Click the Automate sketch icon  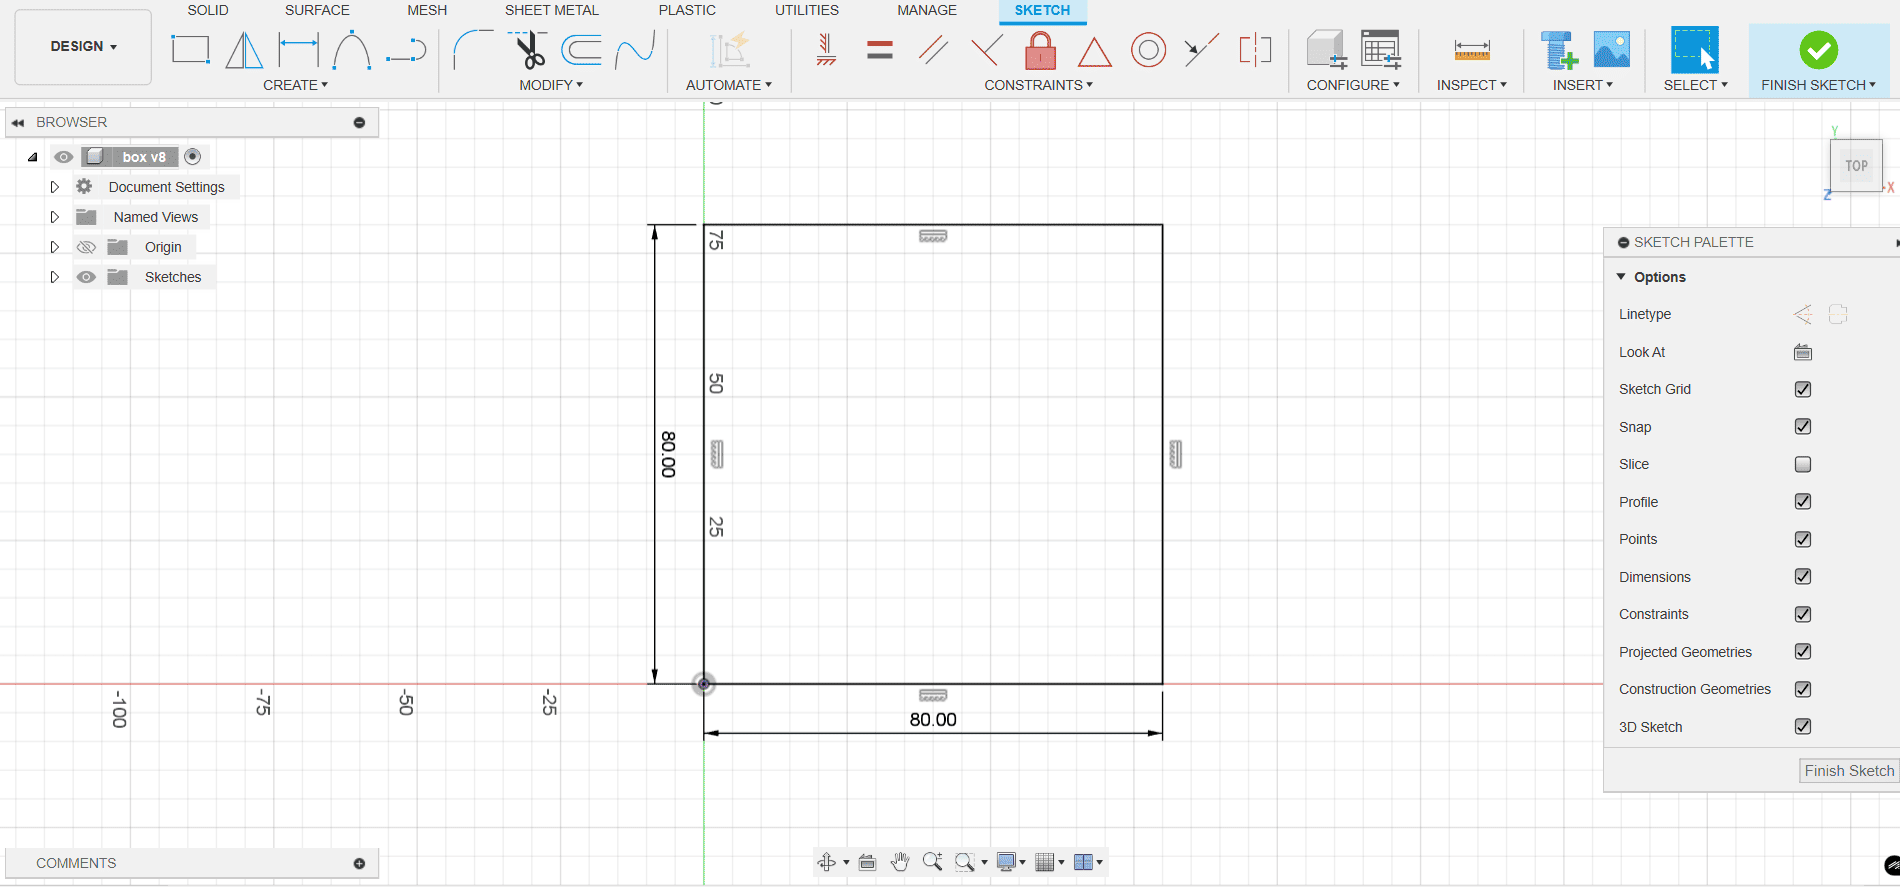[729, 49]
